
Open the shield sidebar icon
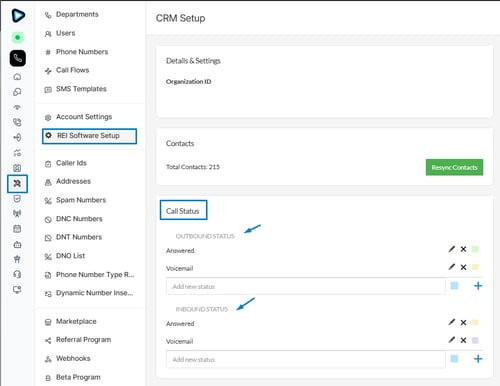click(x=17, y=199)
